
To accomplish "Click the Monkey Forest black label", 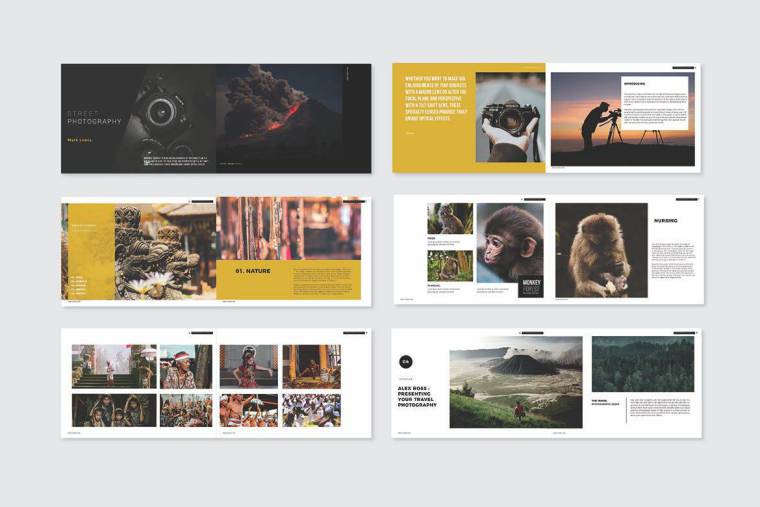I will click(531, 288).
